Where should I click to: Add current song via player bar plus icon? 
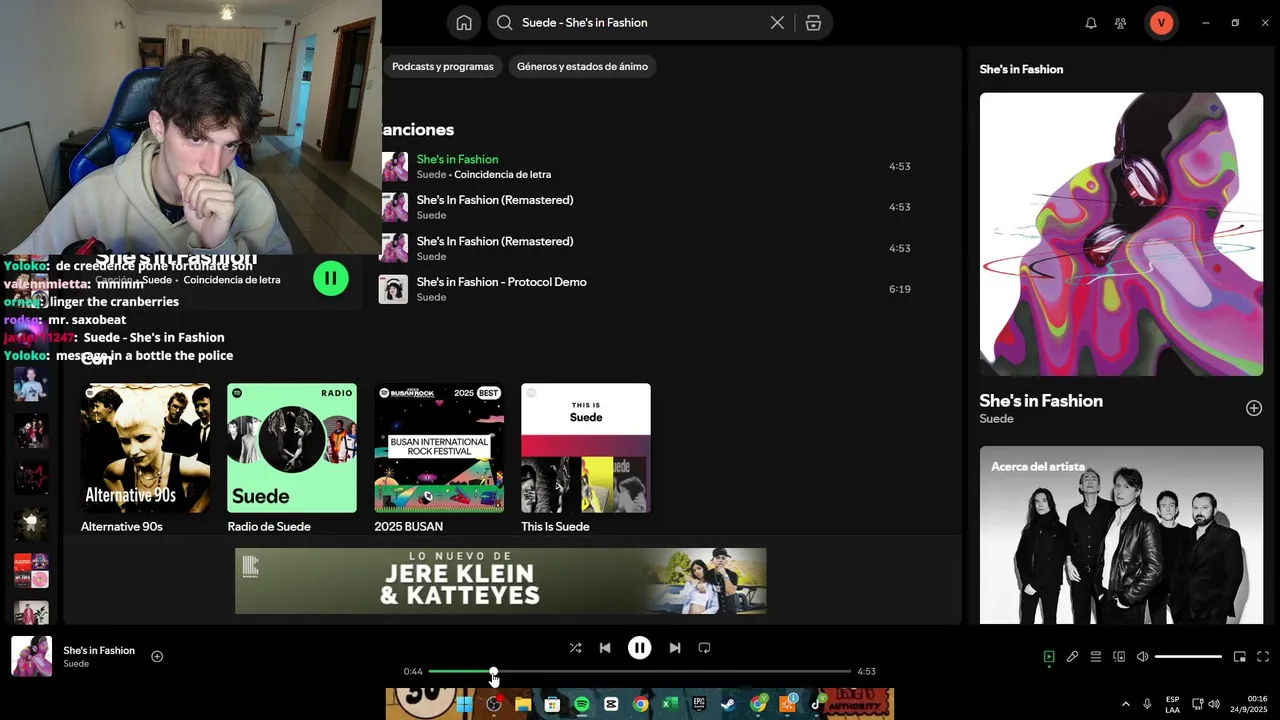pos(157,656)
